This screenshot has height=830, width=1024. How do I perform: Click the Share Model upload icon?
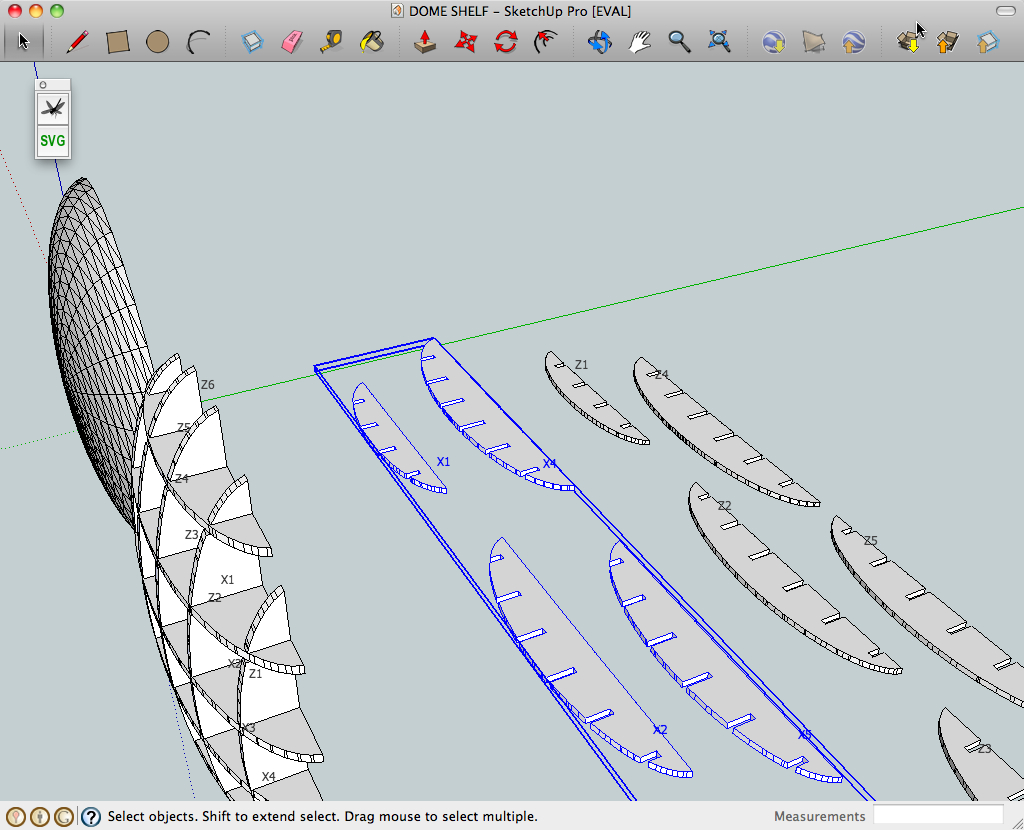(x=948, y=42)
